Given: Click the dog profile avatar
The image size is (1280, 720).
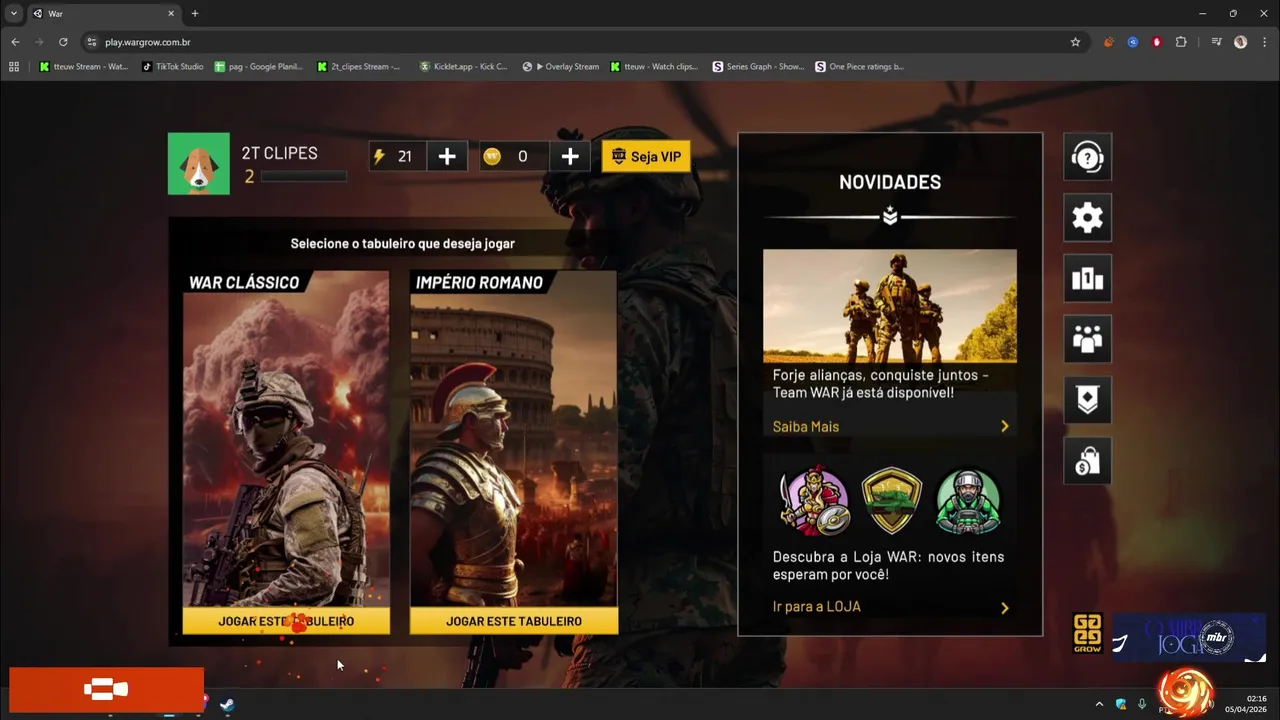Looking at the screenshot, I should pos(198,163).
